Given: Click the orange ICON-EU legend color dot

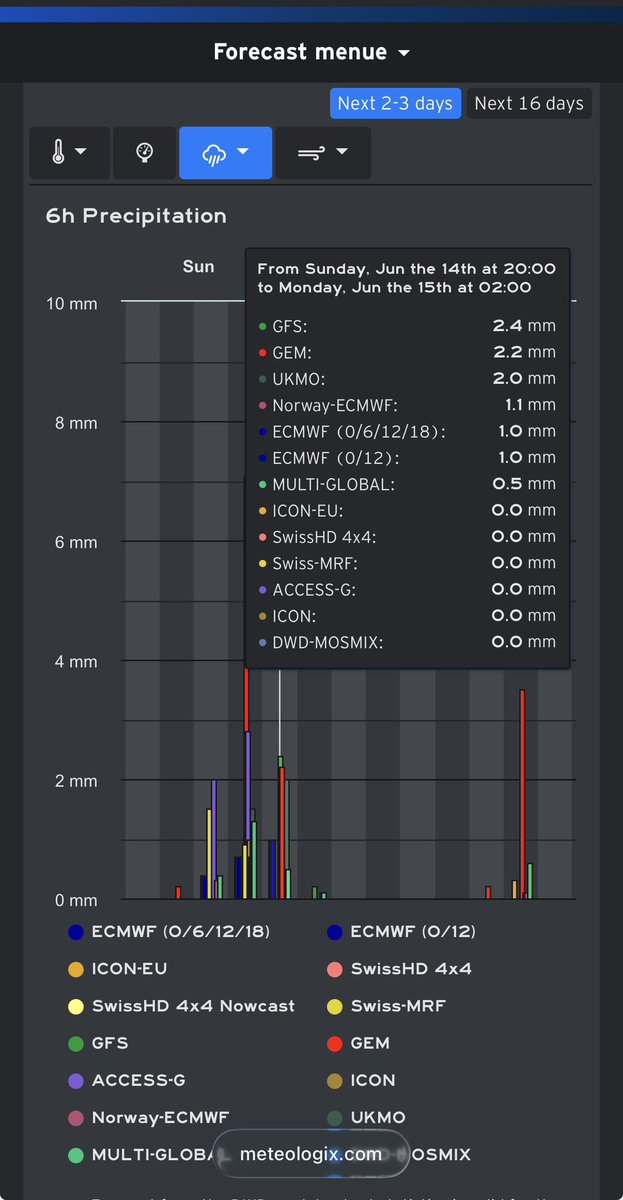Looking at the screenshot, I should click(x=76, y=969).
